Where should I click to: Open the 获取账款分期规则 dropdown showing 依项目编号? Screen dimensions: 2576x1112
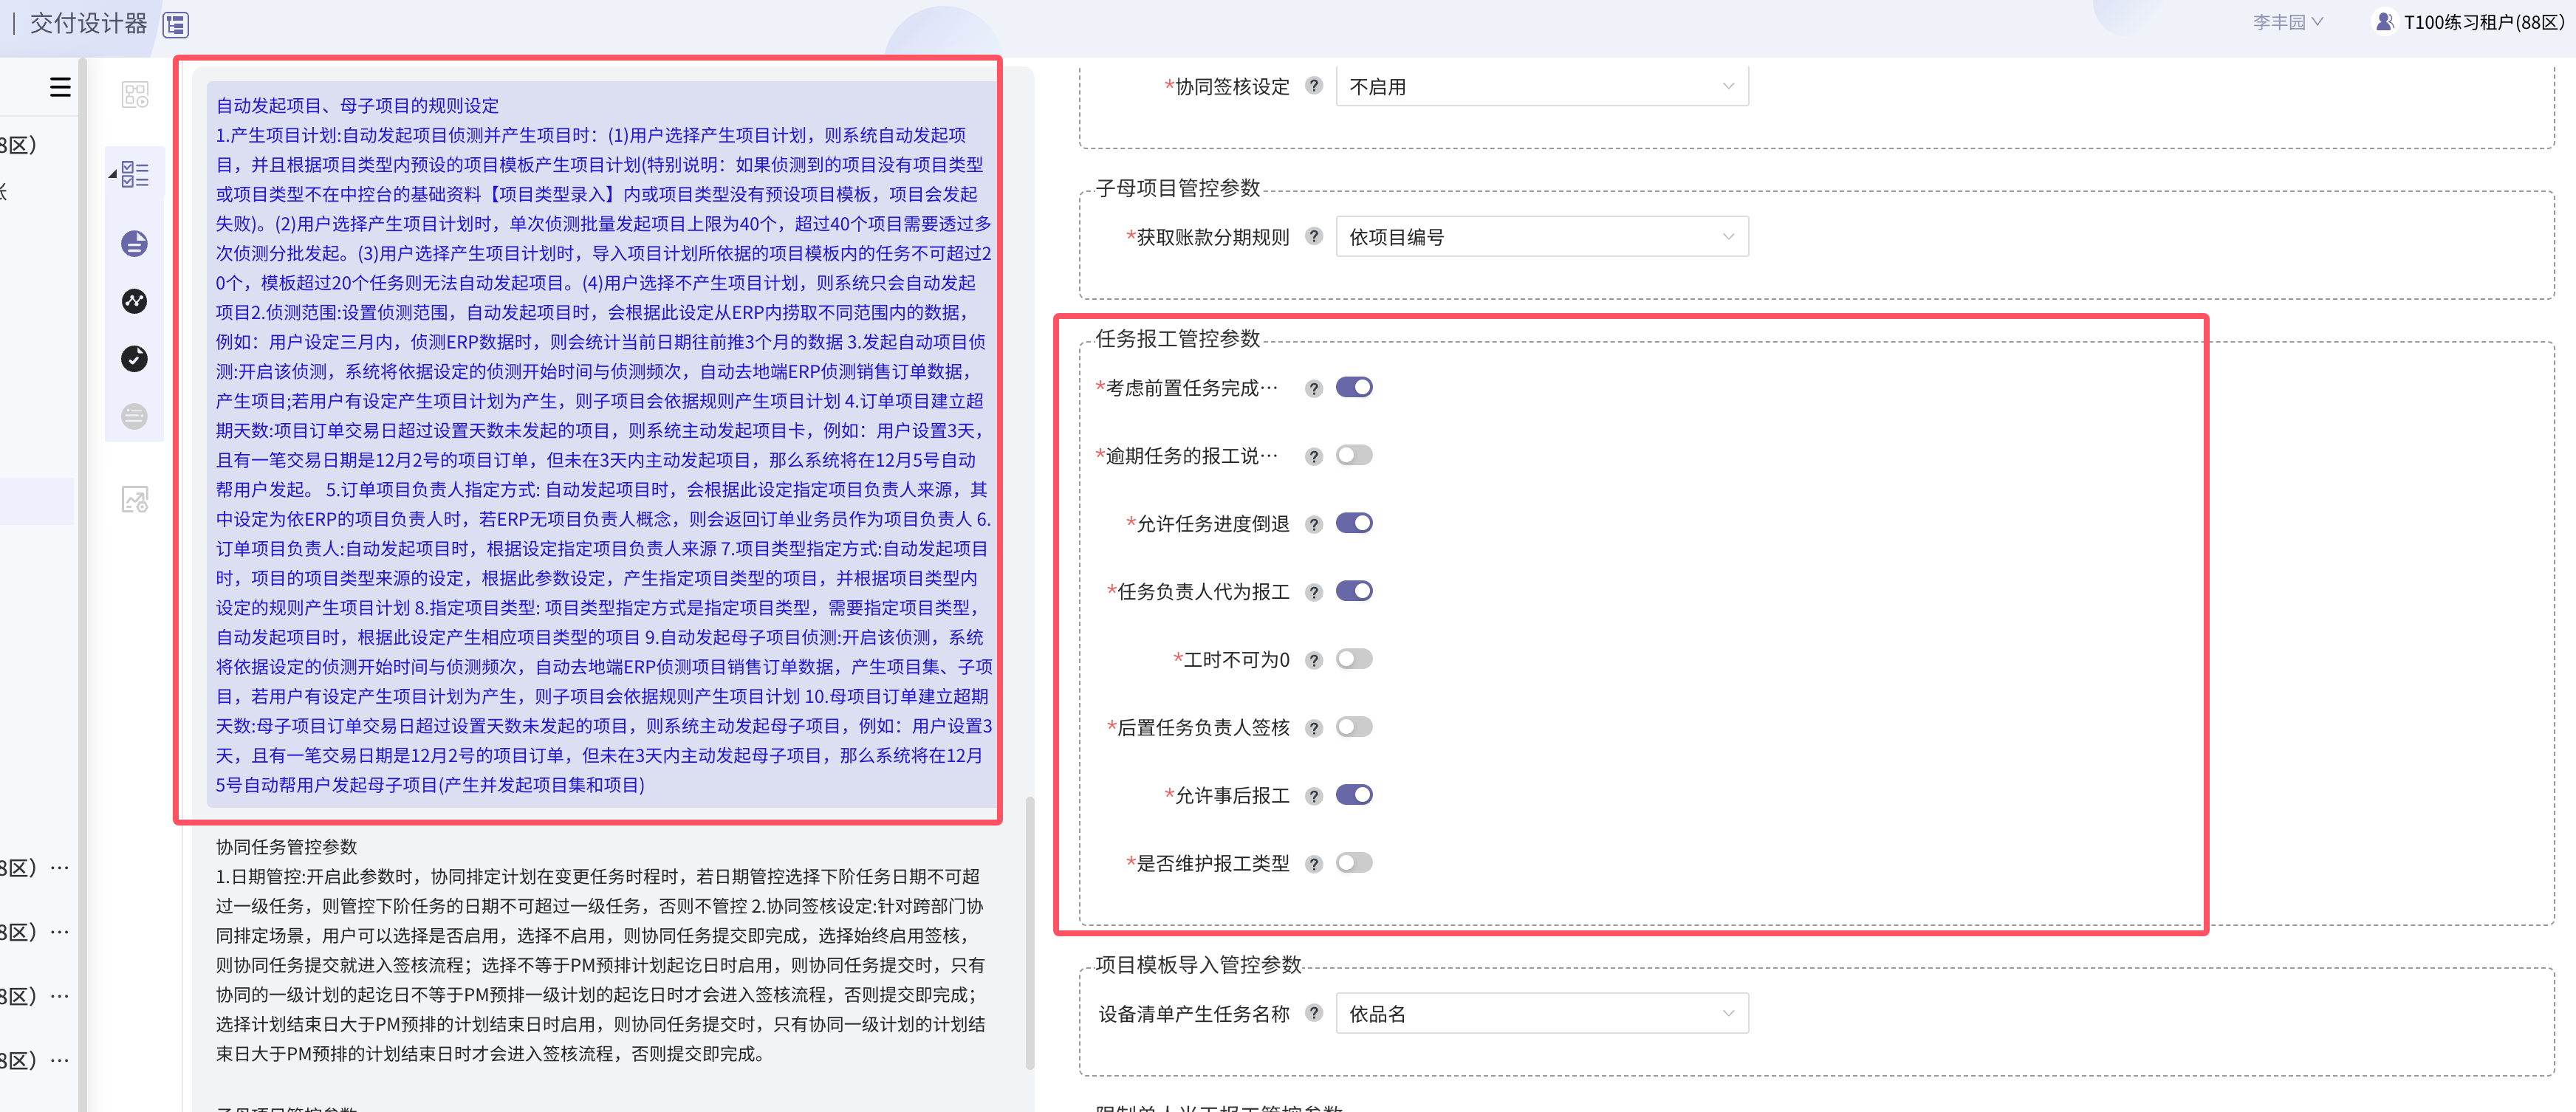pyautogui.click(x=1542, y=237)
